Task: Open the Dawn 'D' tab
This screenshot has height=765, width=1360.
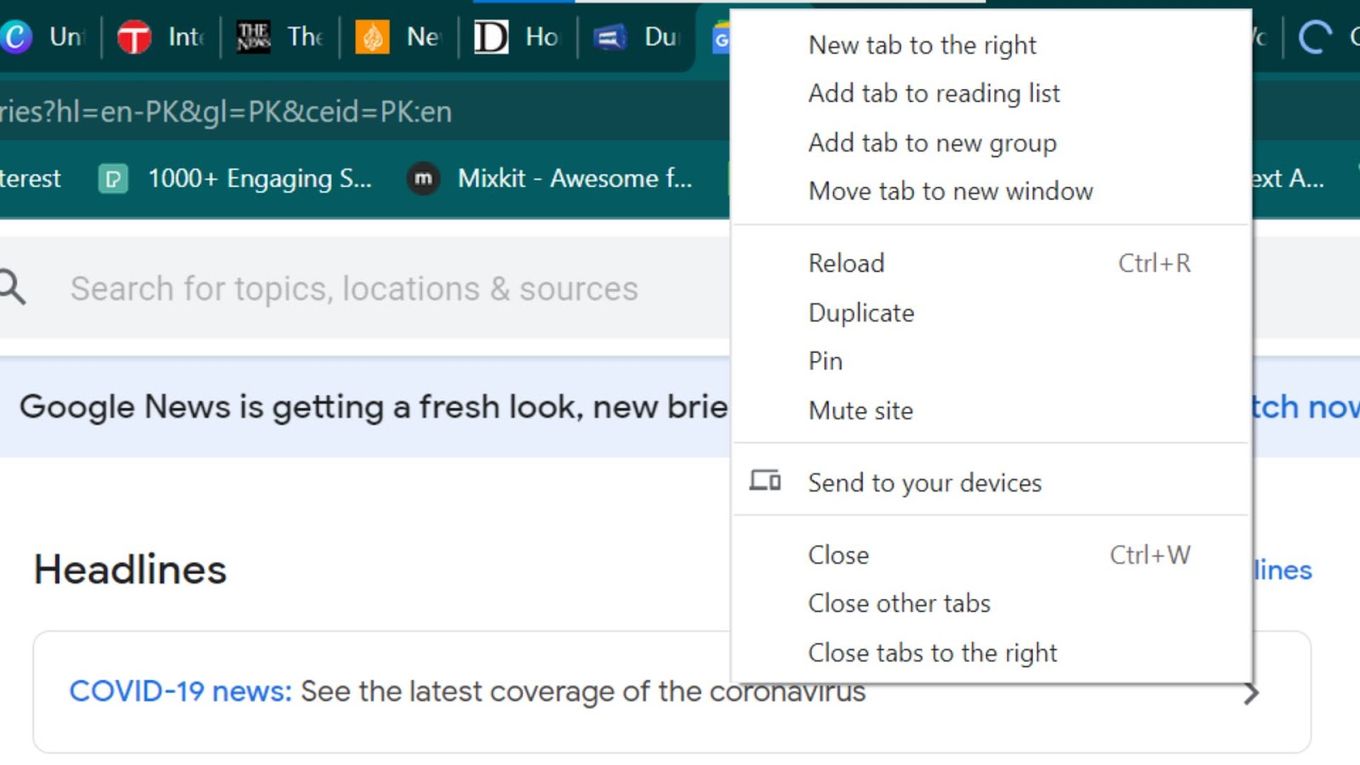Action: coord(516,38)
